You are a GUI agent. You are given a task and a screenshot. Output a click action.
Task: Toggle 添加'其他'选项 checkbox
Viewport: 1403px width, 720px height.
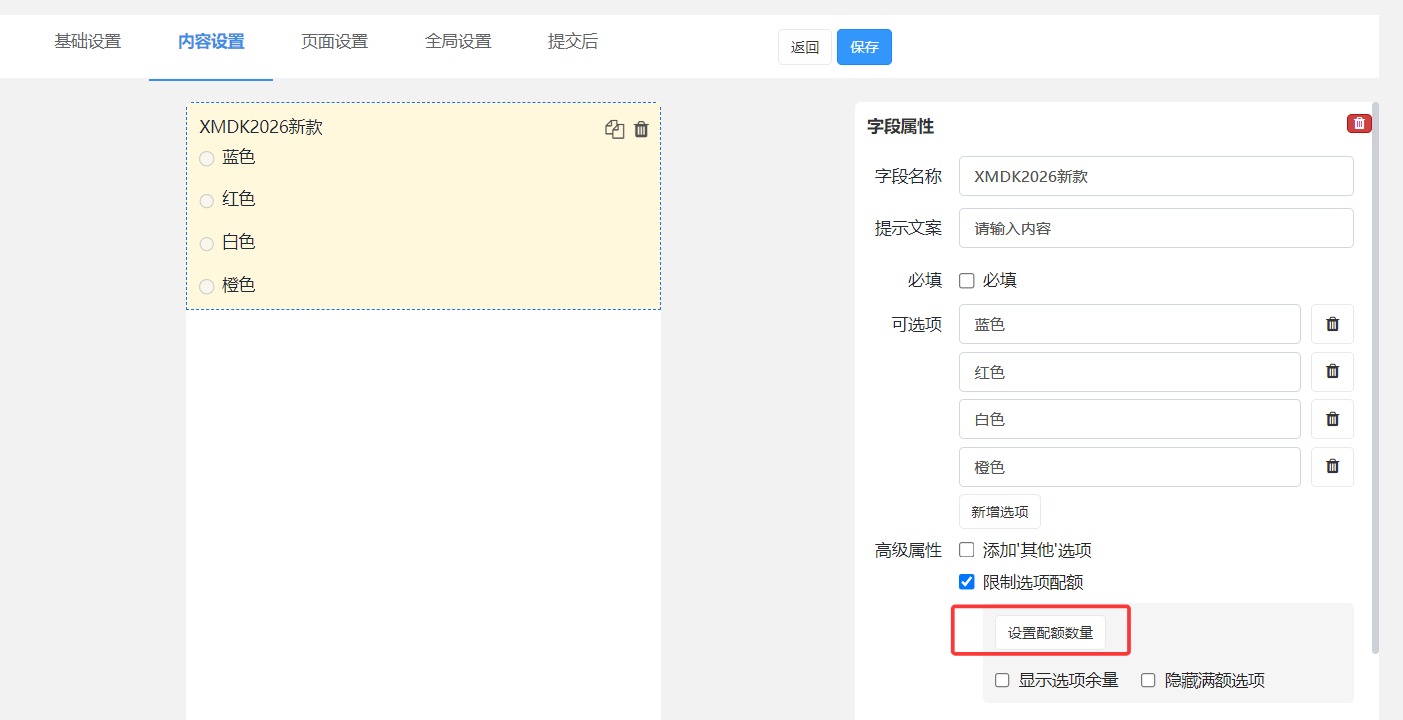[x=967, y=550]
